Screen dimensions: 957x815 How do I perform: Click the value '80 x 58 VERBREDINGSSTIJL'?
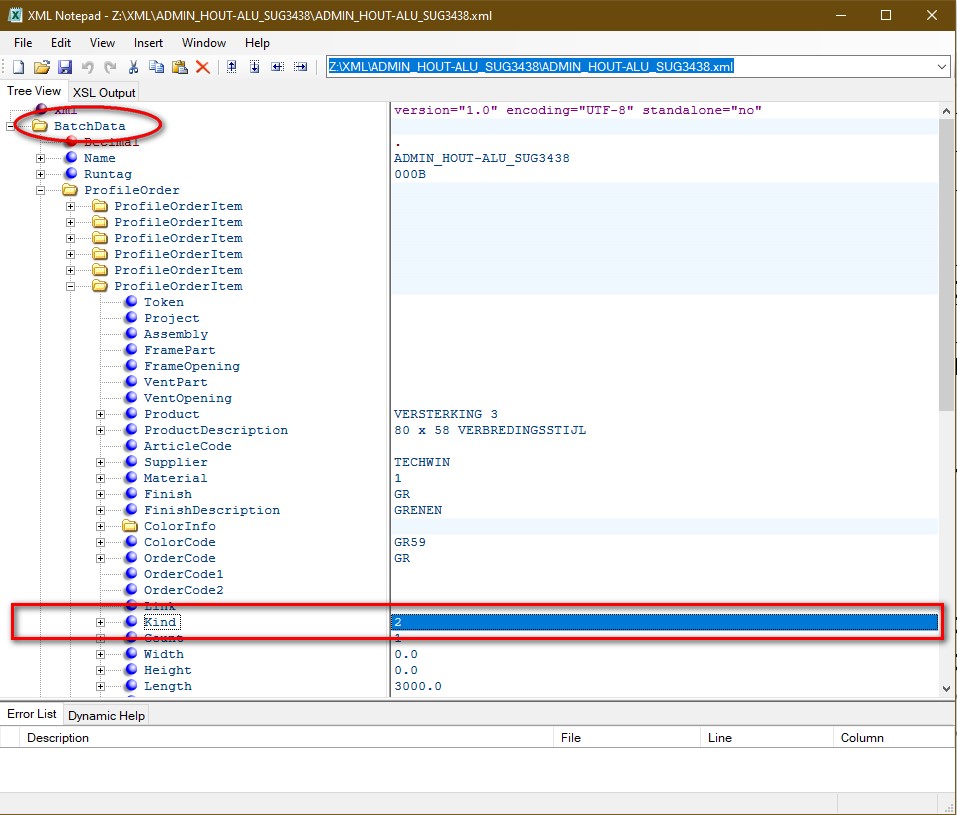[490, 430]
